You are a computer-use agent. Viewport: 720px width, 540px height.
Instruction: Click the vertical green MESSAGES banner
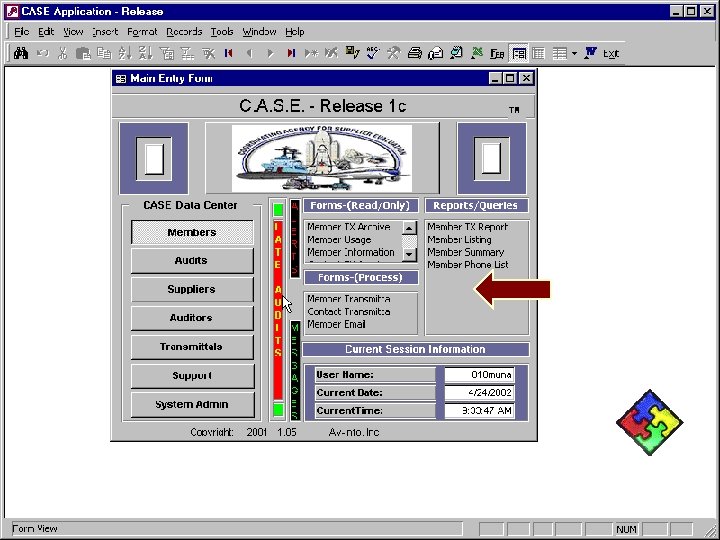(295, 370)
